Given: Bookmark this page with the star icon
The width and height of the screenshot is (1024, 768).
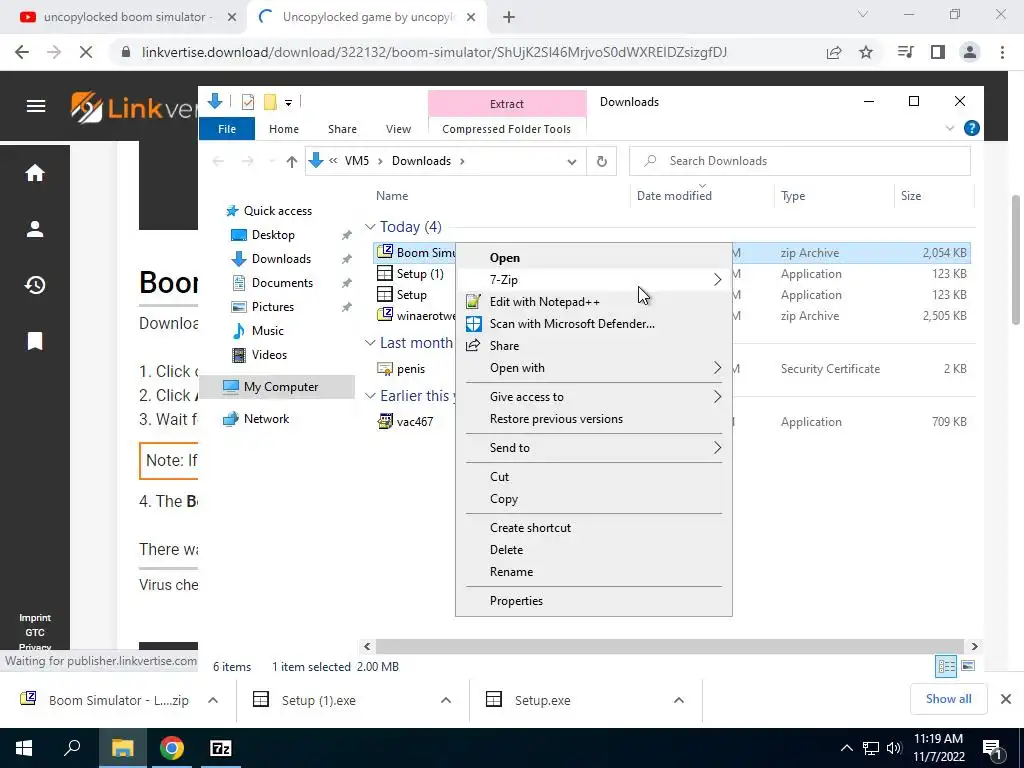Looking at the screenshot, I should click(866, 52).
